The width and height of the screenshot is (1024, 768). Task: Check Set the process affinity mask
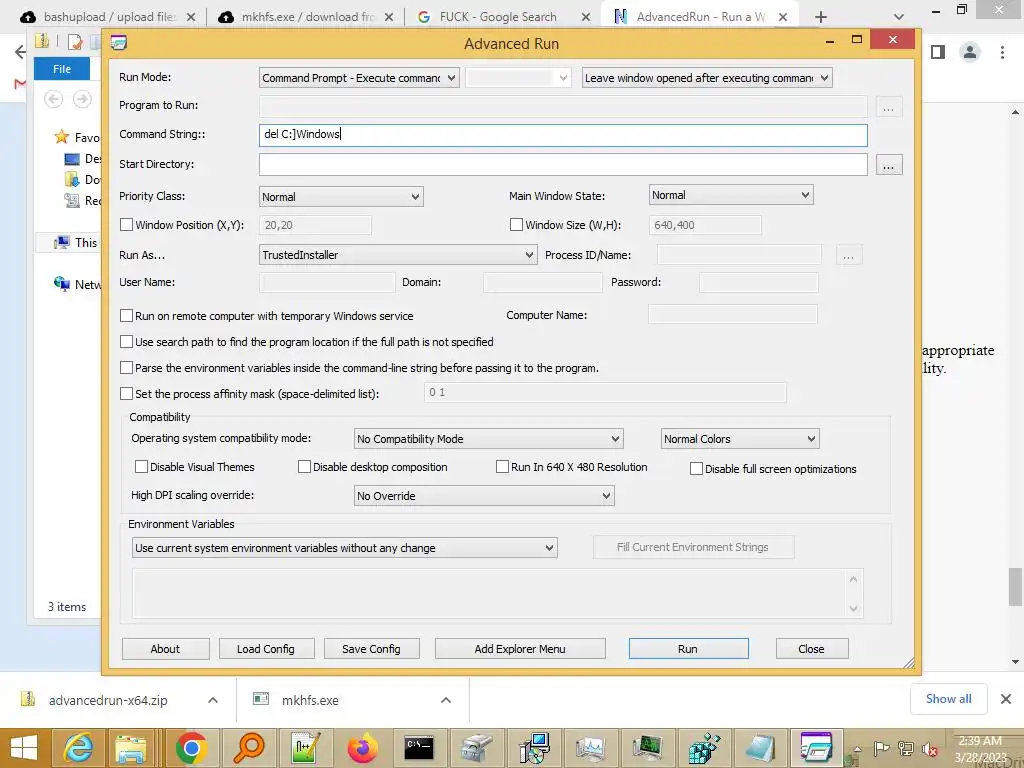(127, 394)
